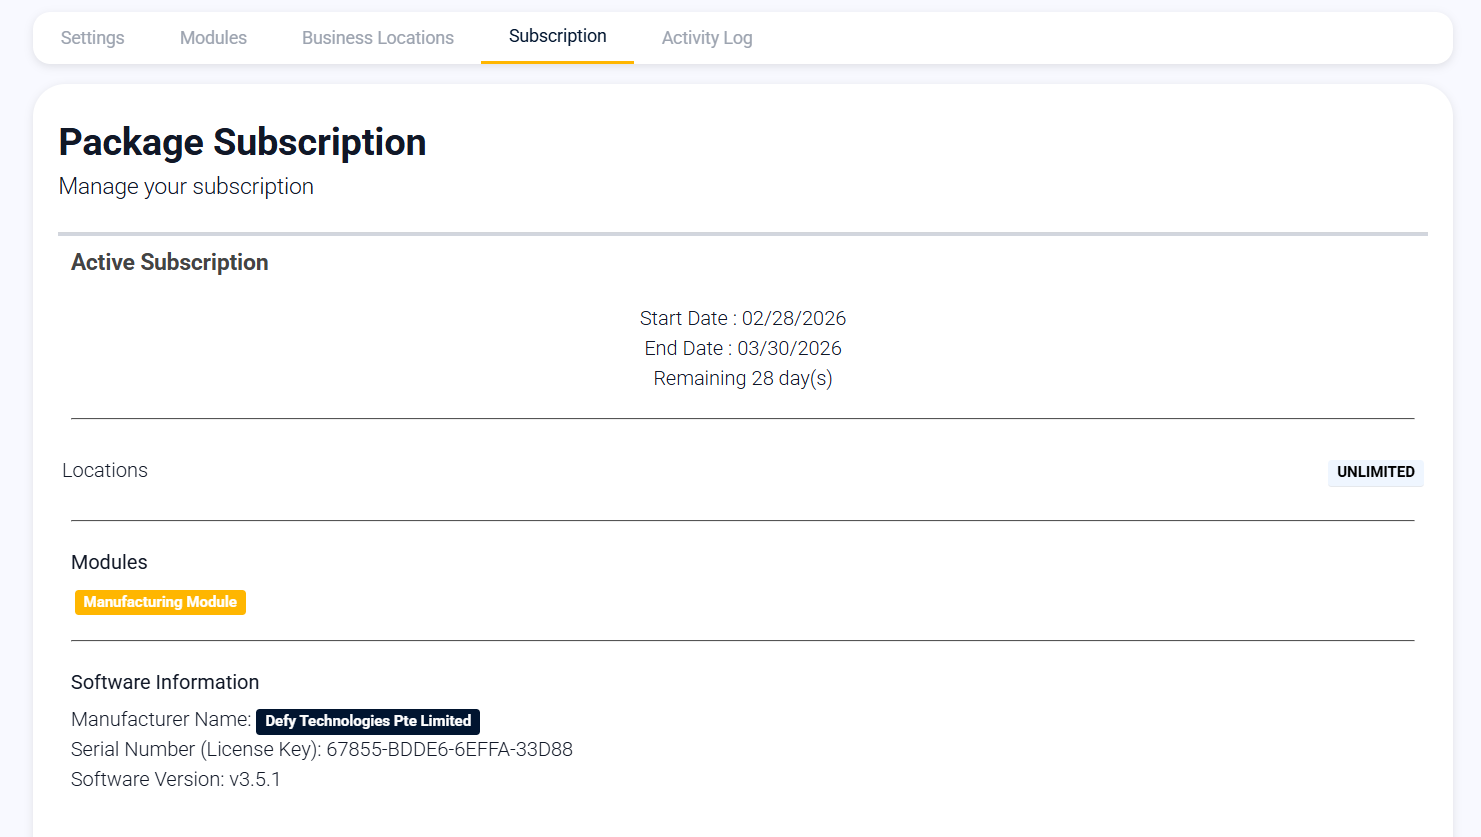Click the Locations row label

[x=105, y=470]
